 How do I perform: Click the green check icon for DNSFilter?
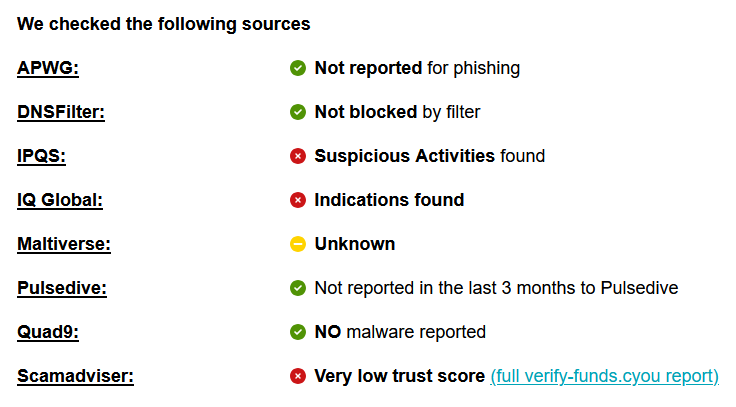298,112
